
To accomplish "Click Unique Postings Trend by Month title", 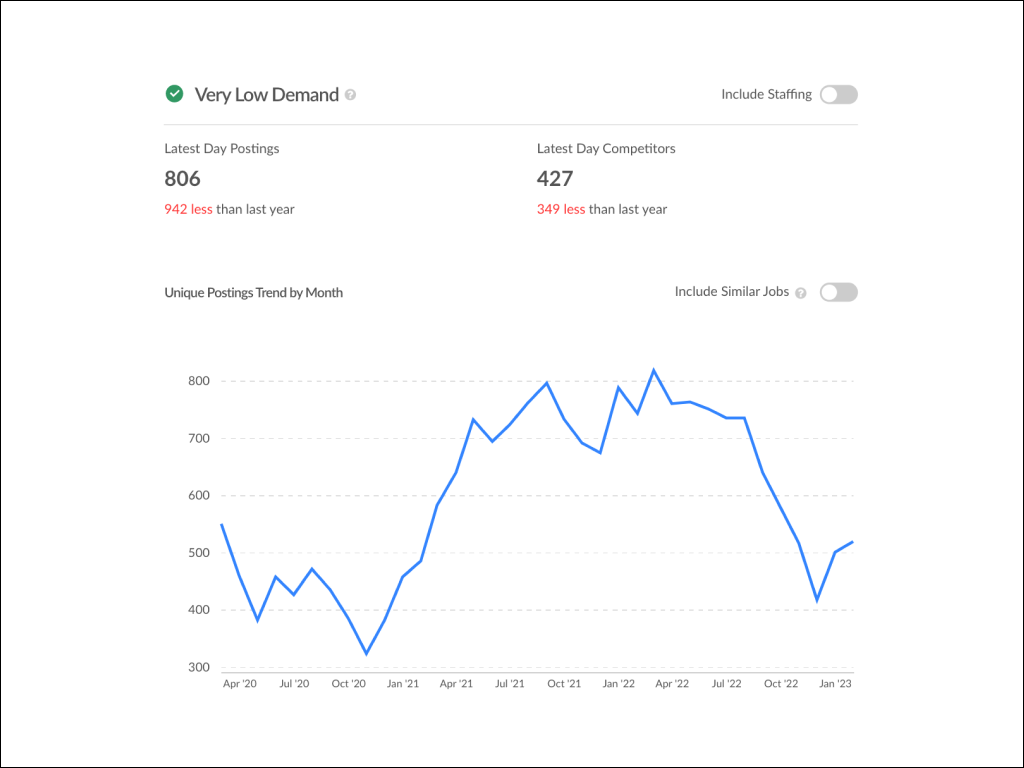I will (253, 293).
